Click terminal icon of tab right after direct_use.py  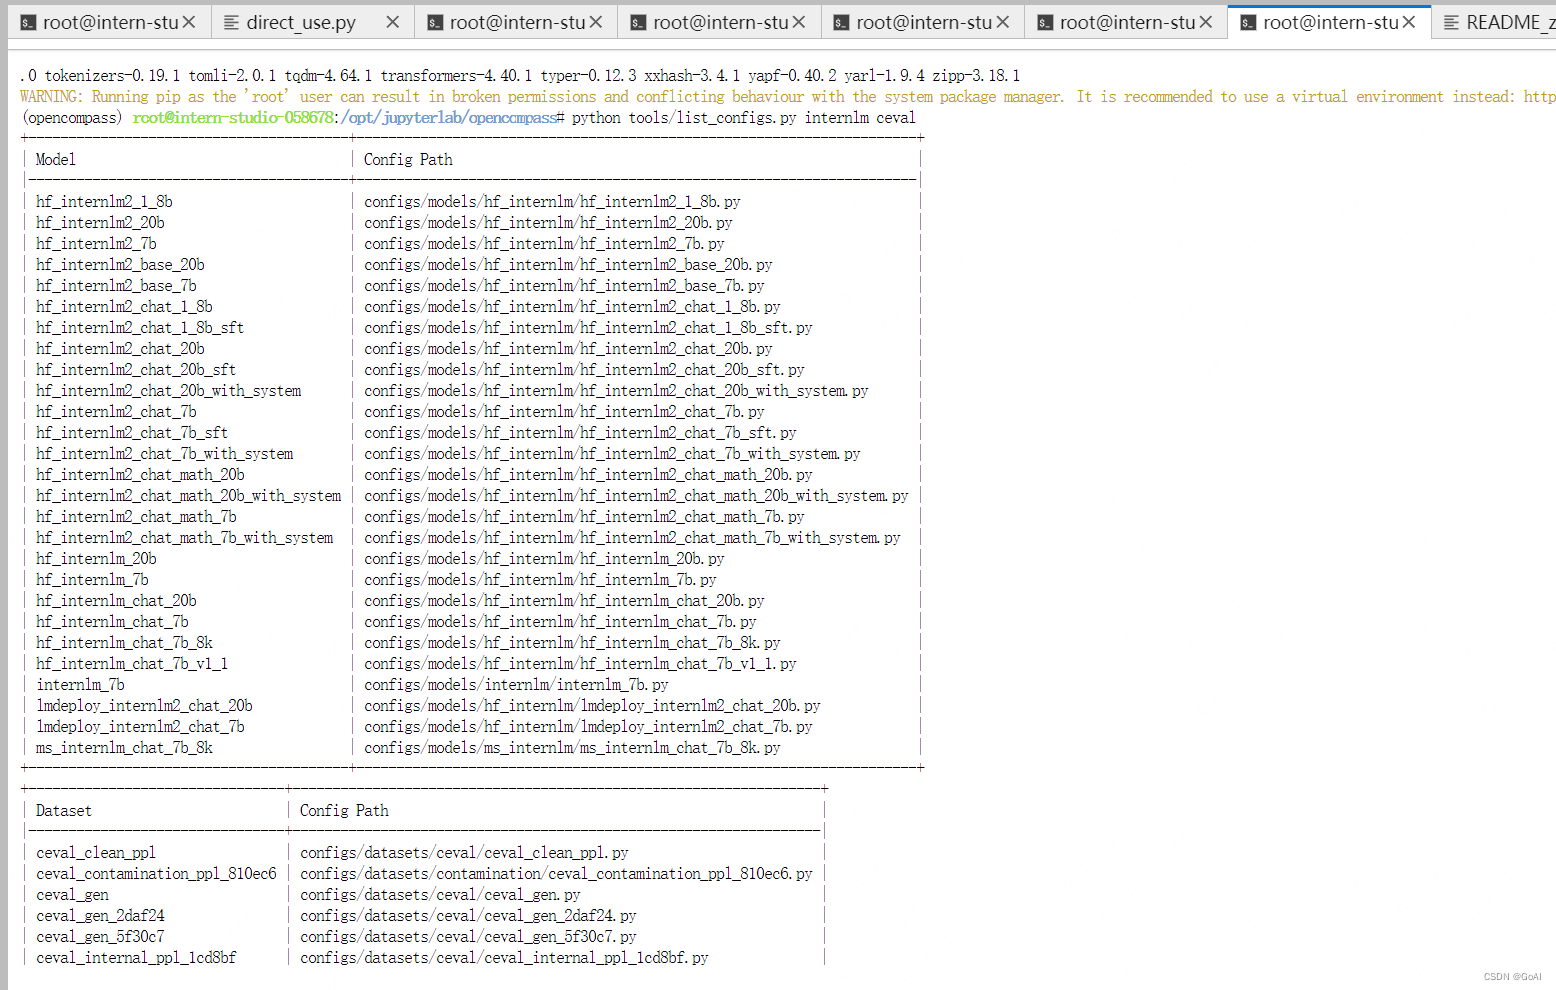click(435, 22)
